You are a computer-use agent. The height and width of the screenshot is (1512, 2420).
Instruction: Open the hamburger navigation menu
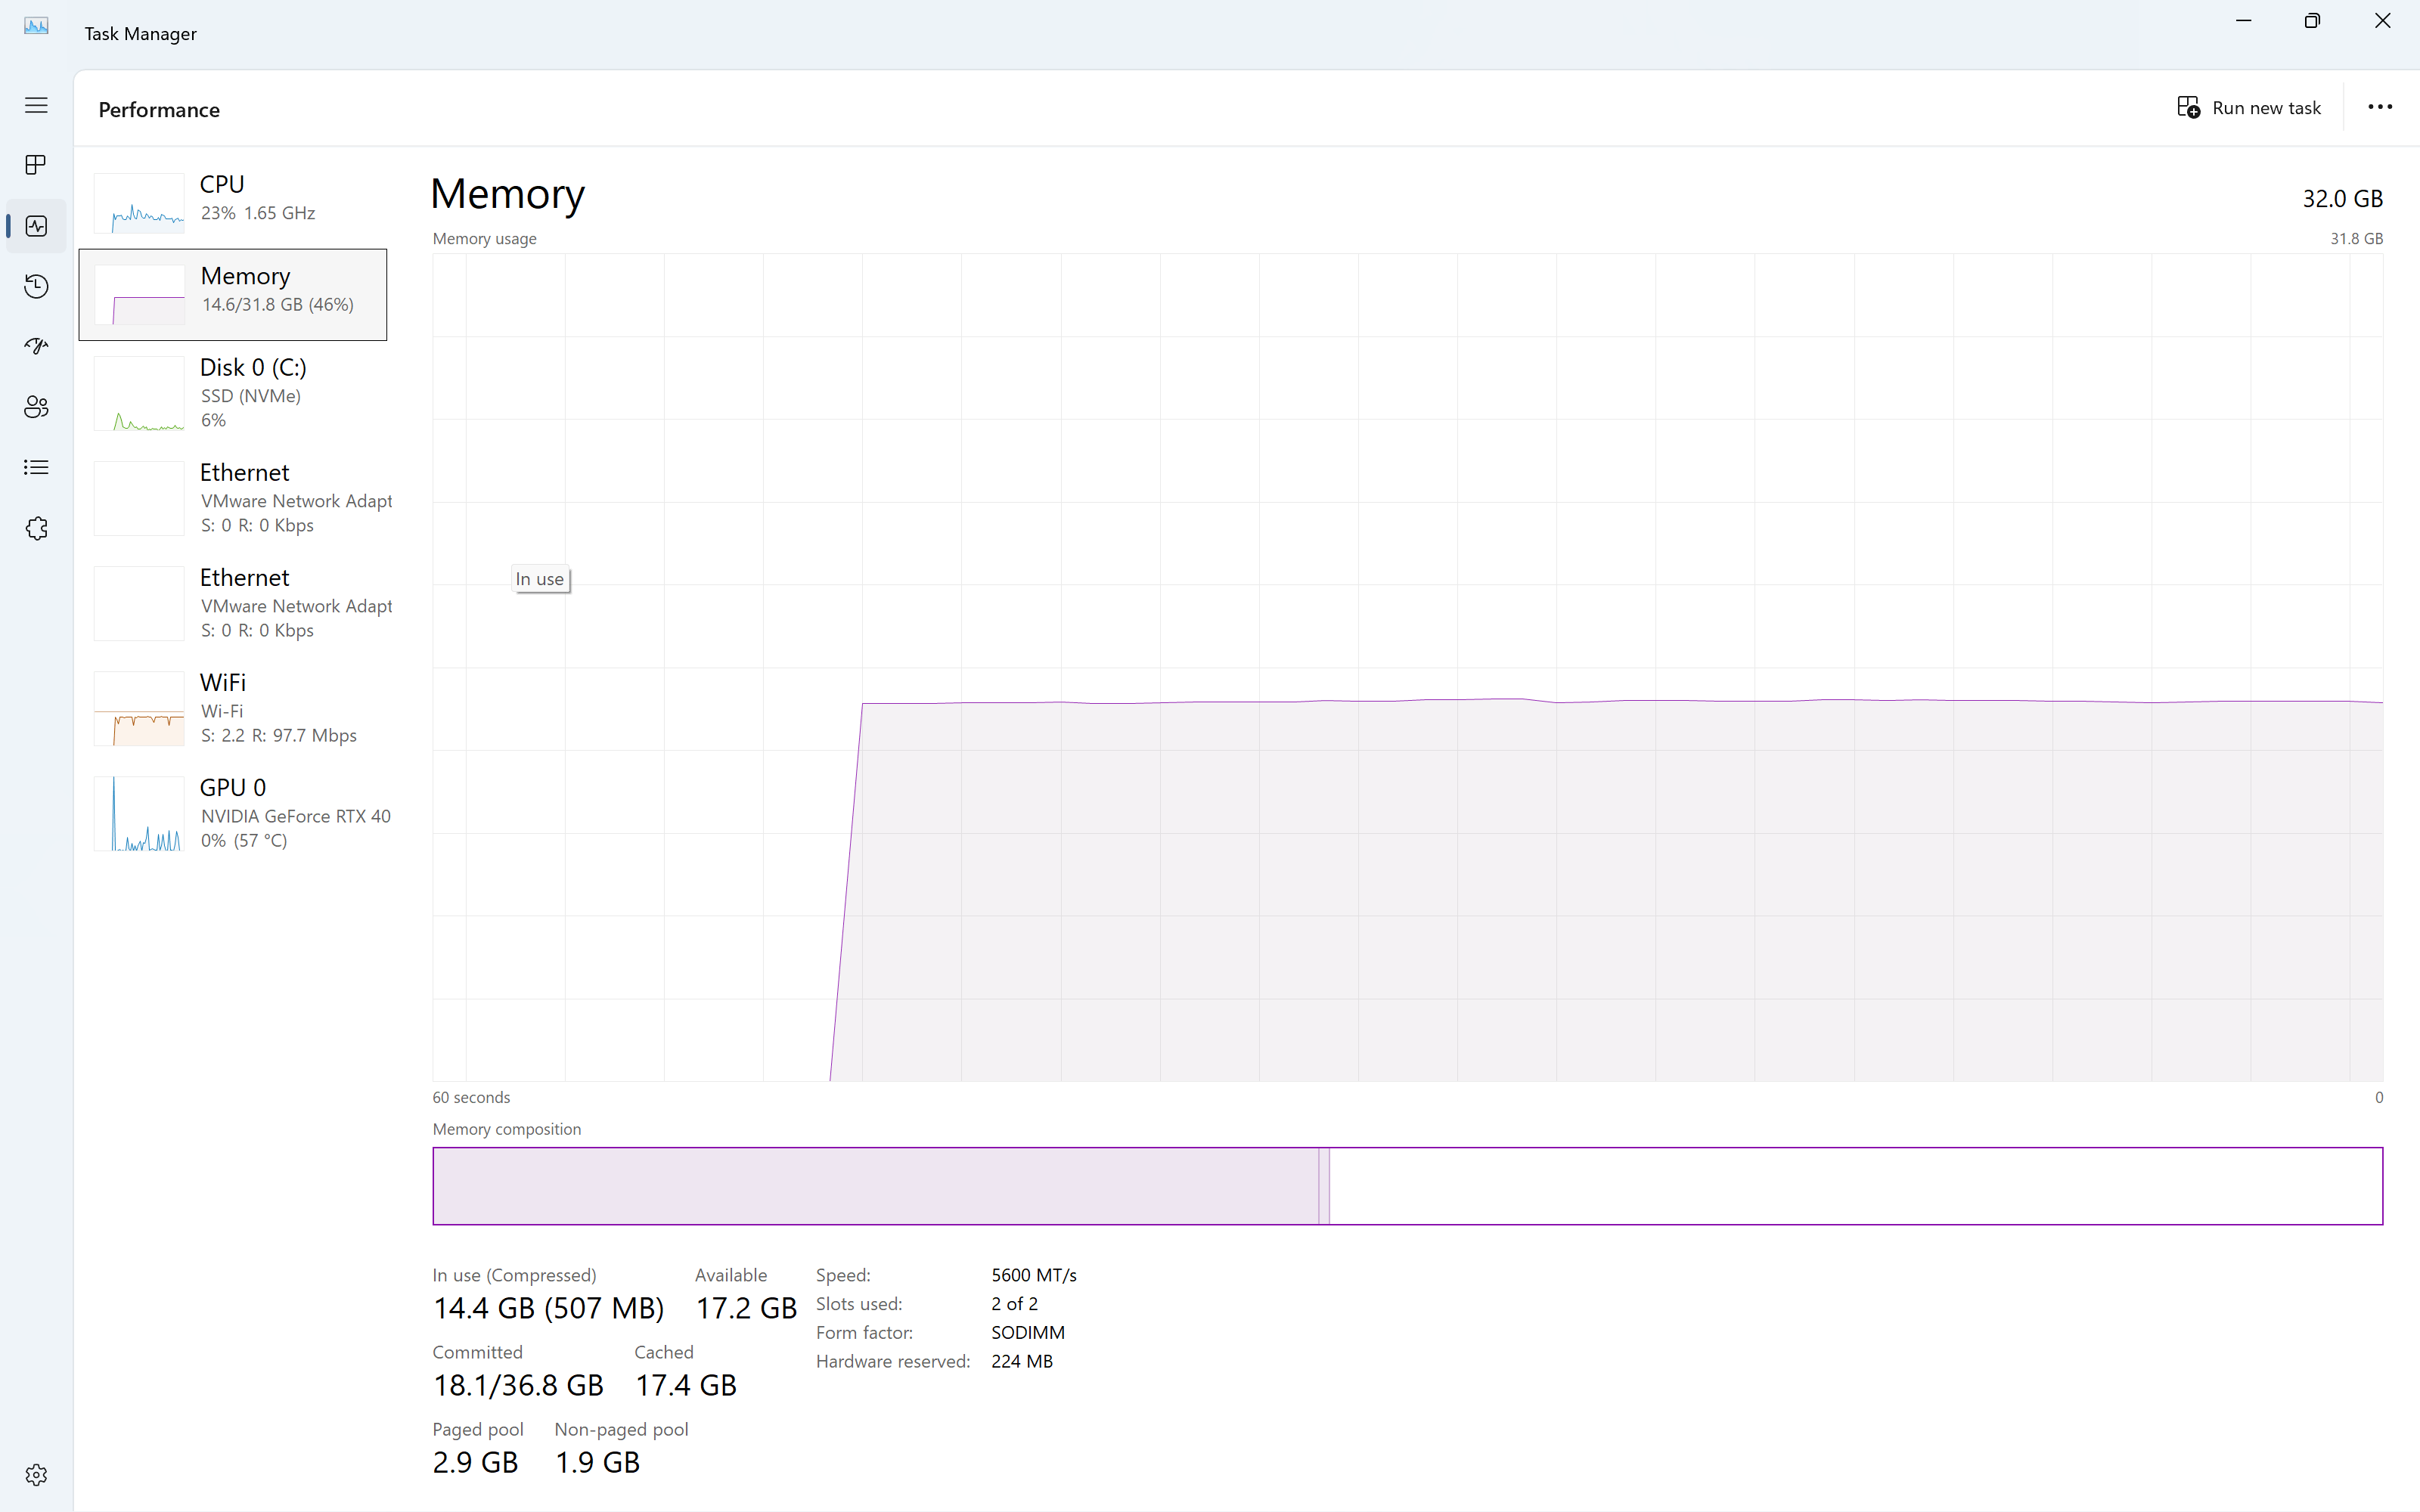[36, 105]
